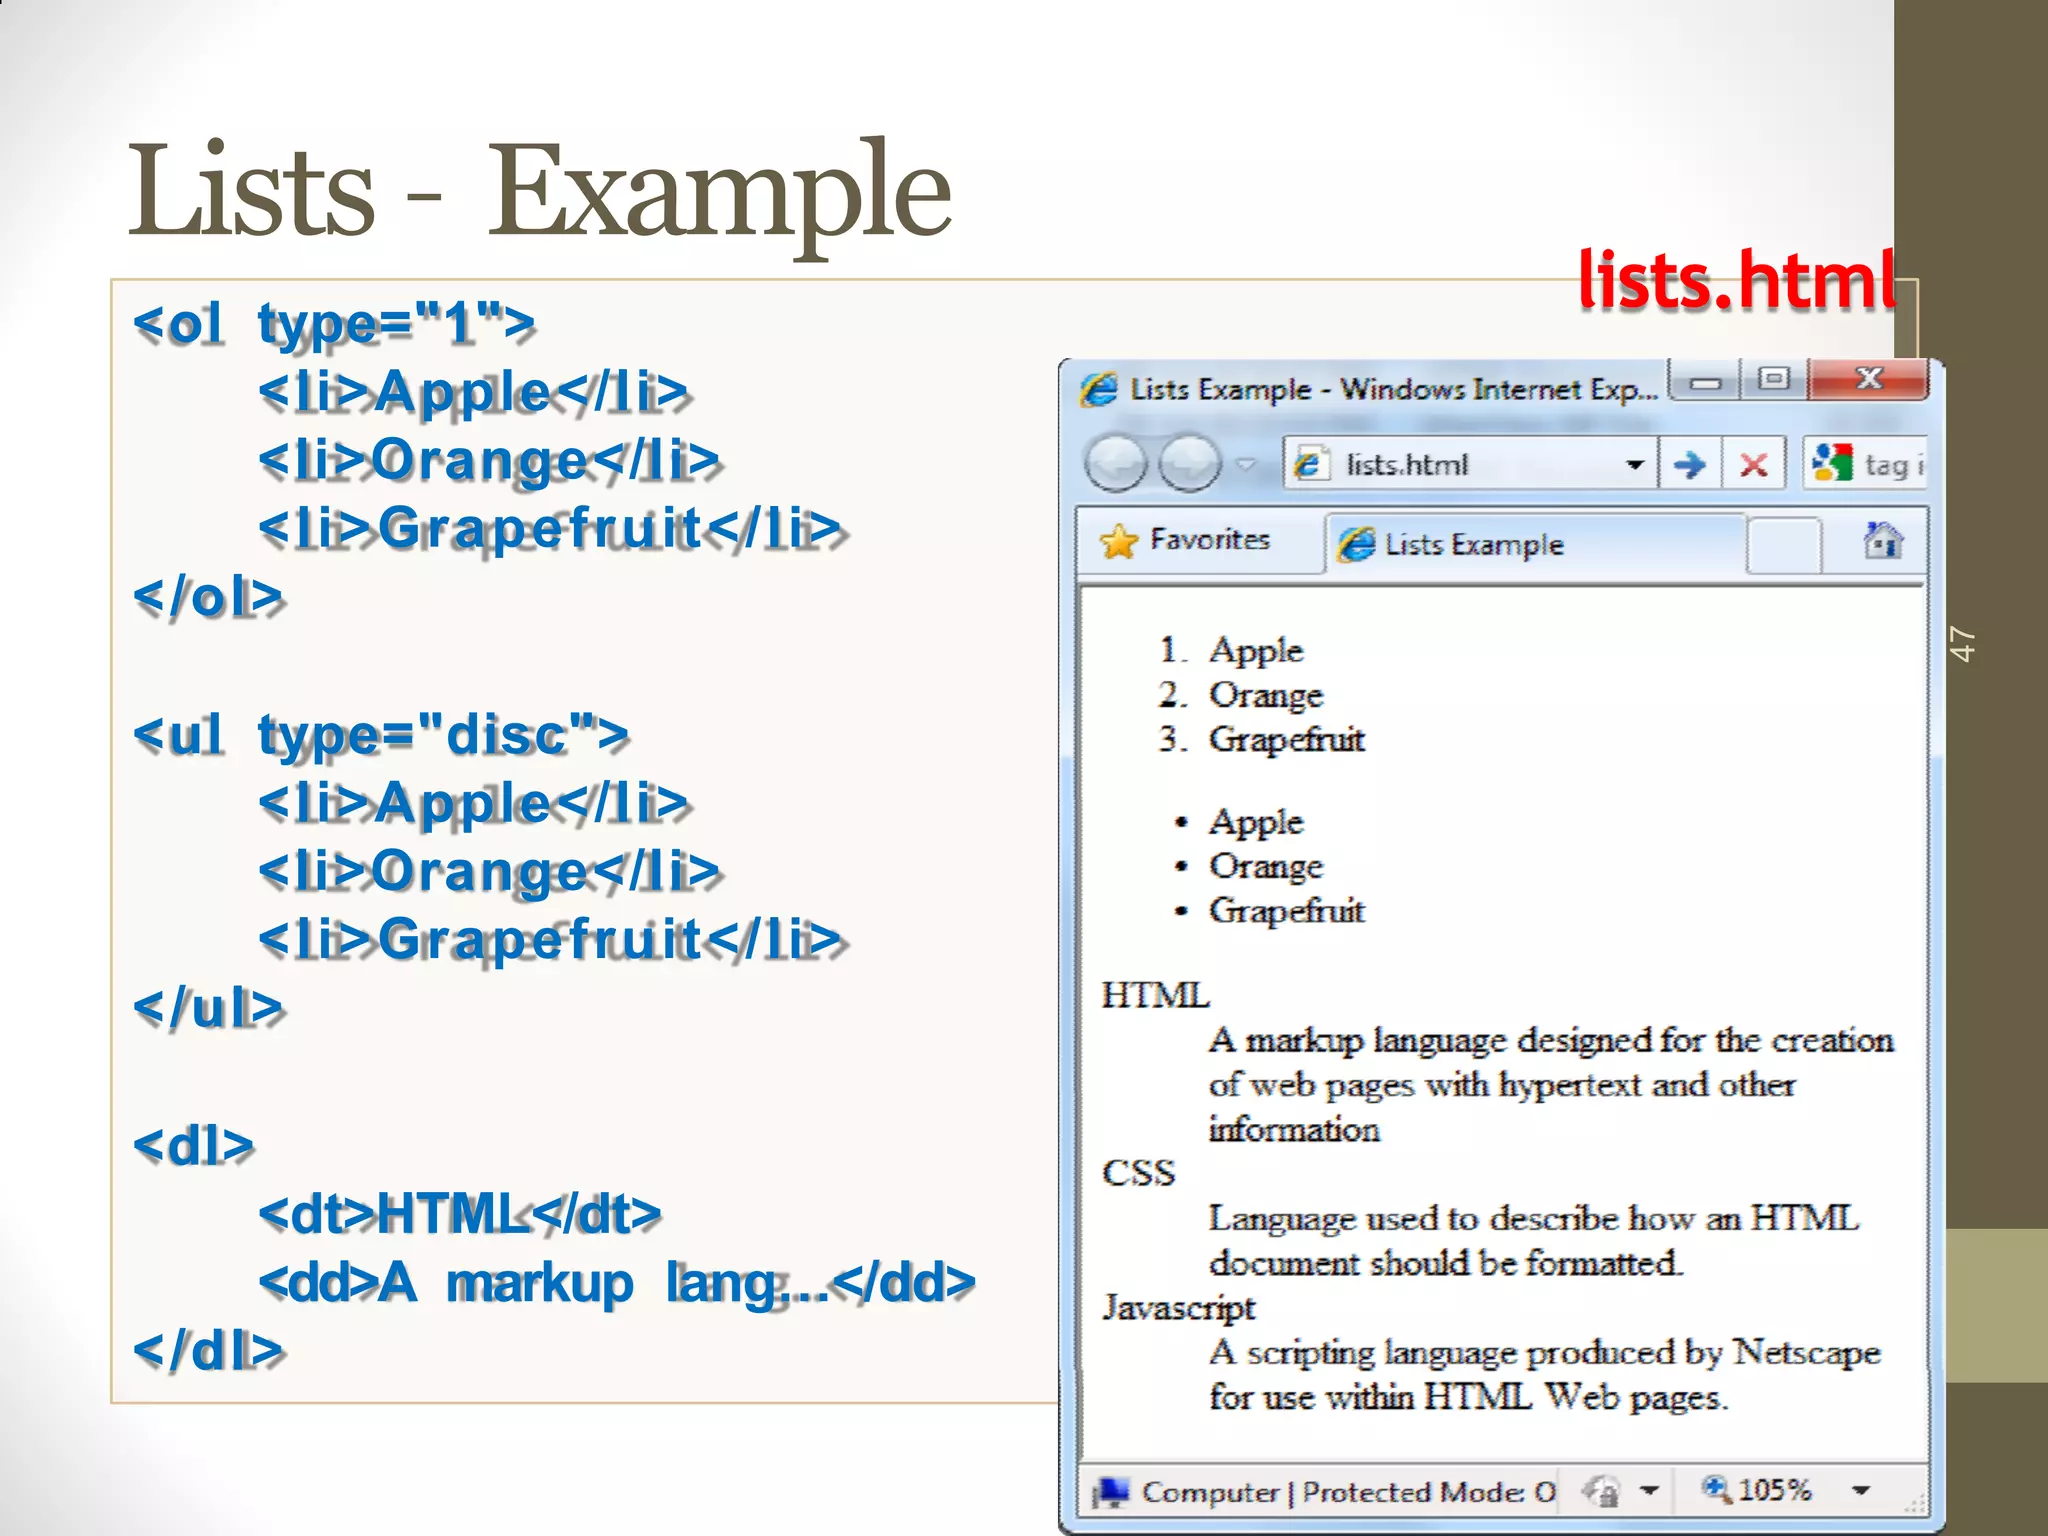Click the browser Forward button
2048x1536 pixels.
1190,464
